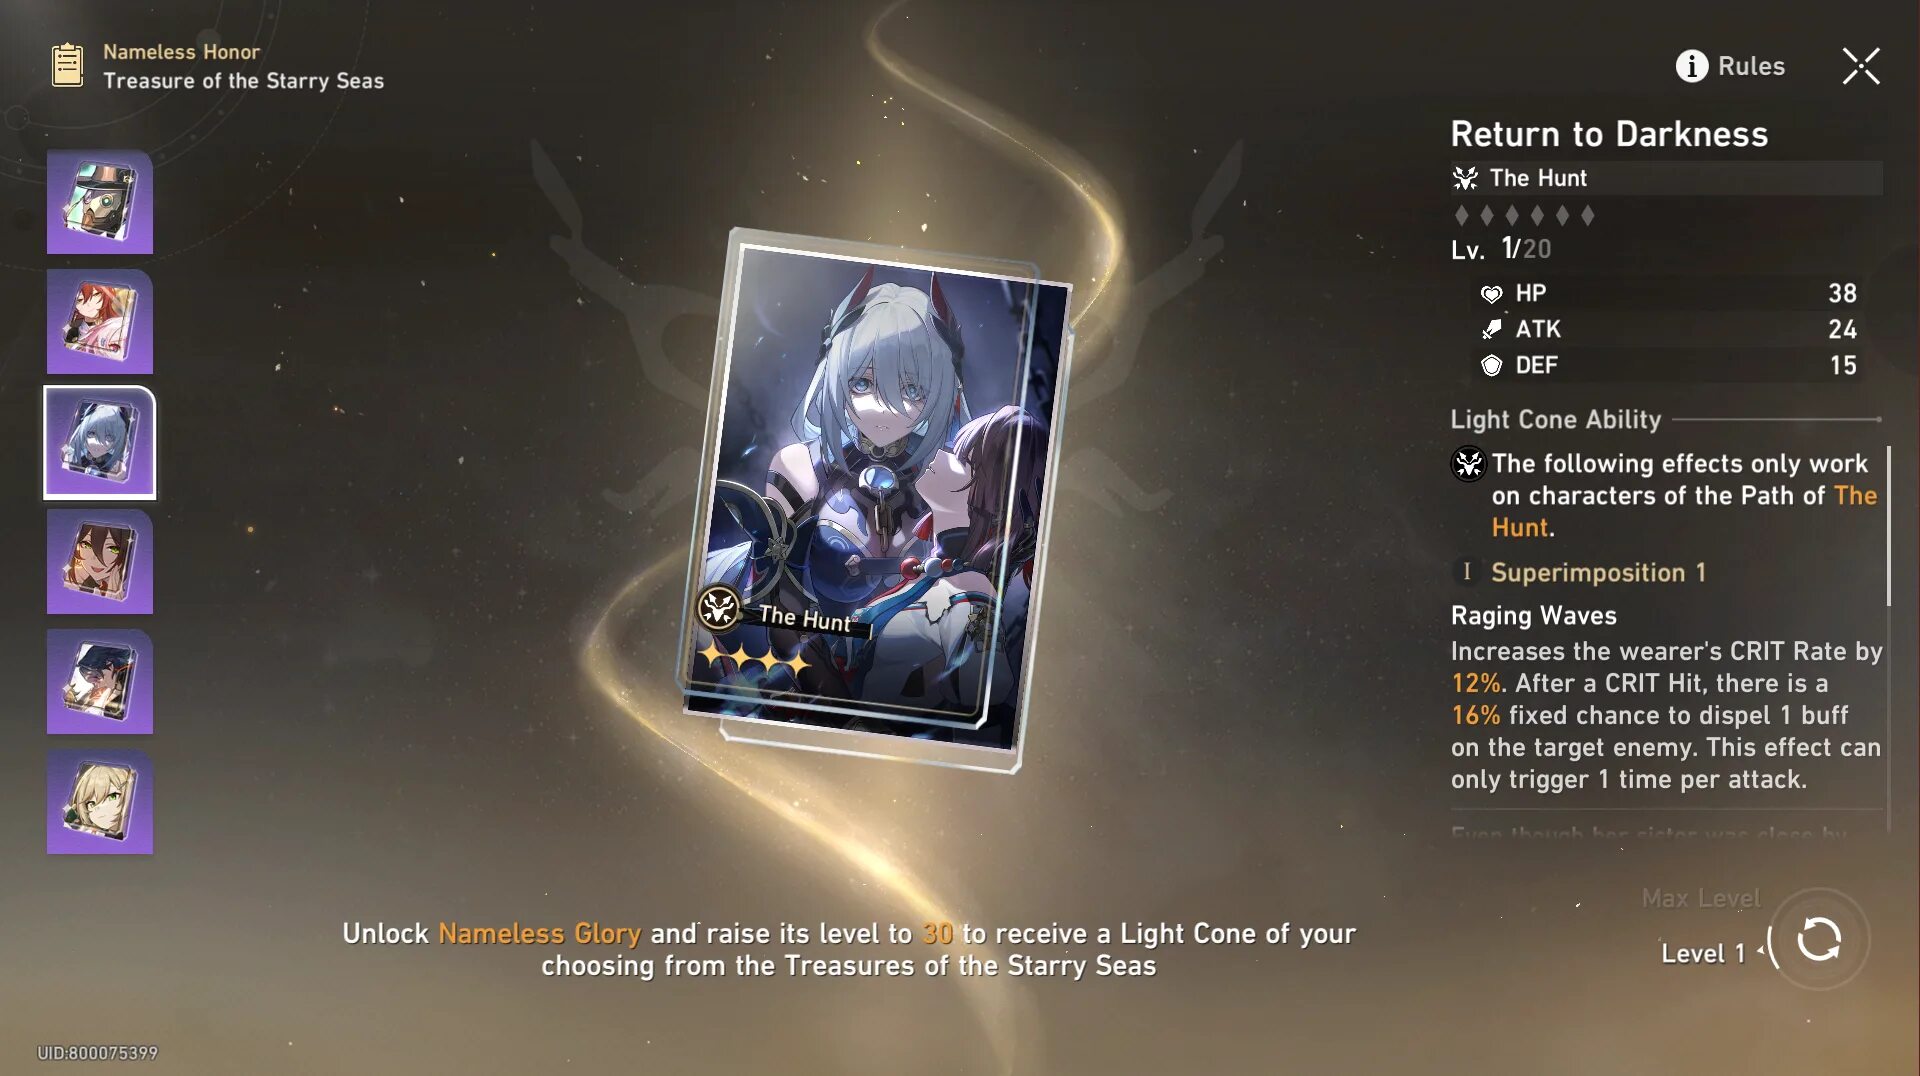Click the Max Level label
The image size is (1920, 1076).
pyautogui.click(x=1700, y=898)
